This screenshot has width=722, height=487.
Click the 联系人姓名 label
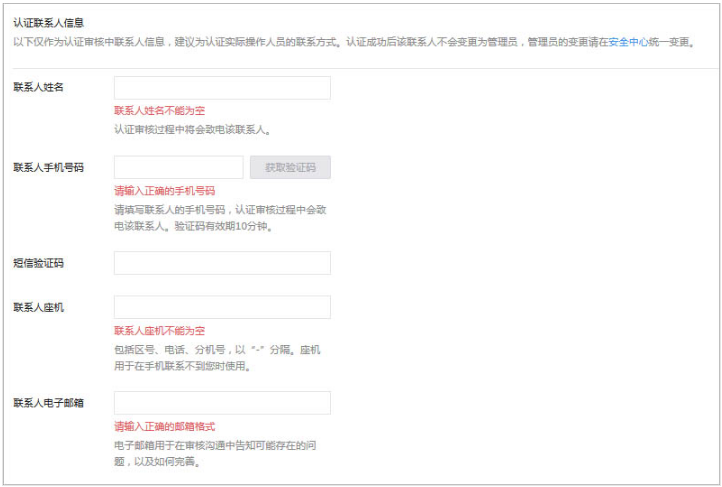click(38, 87)
